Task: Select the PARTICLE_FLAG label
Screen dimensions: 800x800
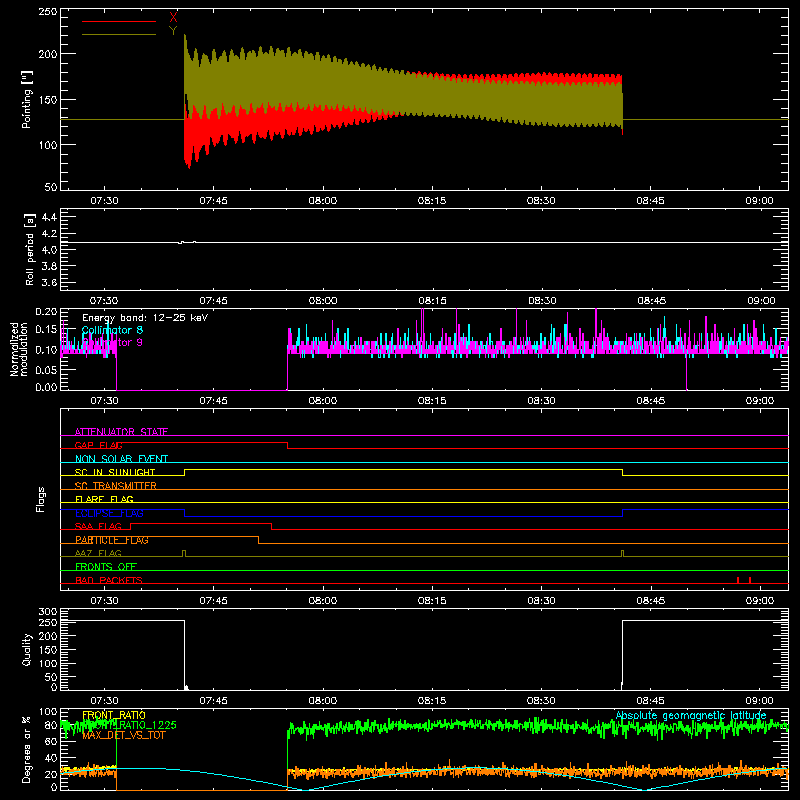Action: point(112,540)
